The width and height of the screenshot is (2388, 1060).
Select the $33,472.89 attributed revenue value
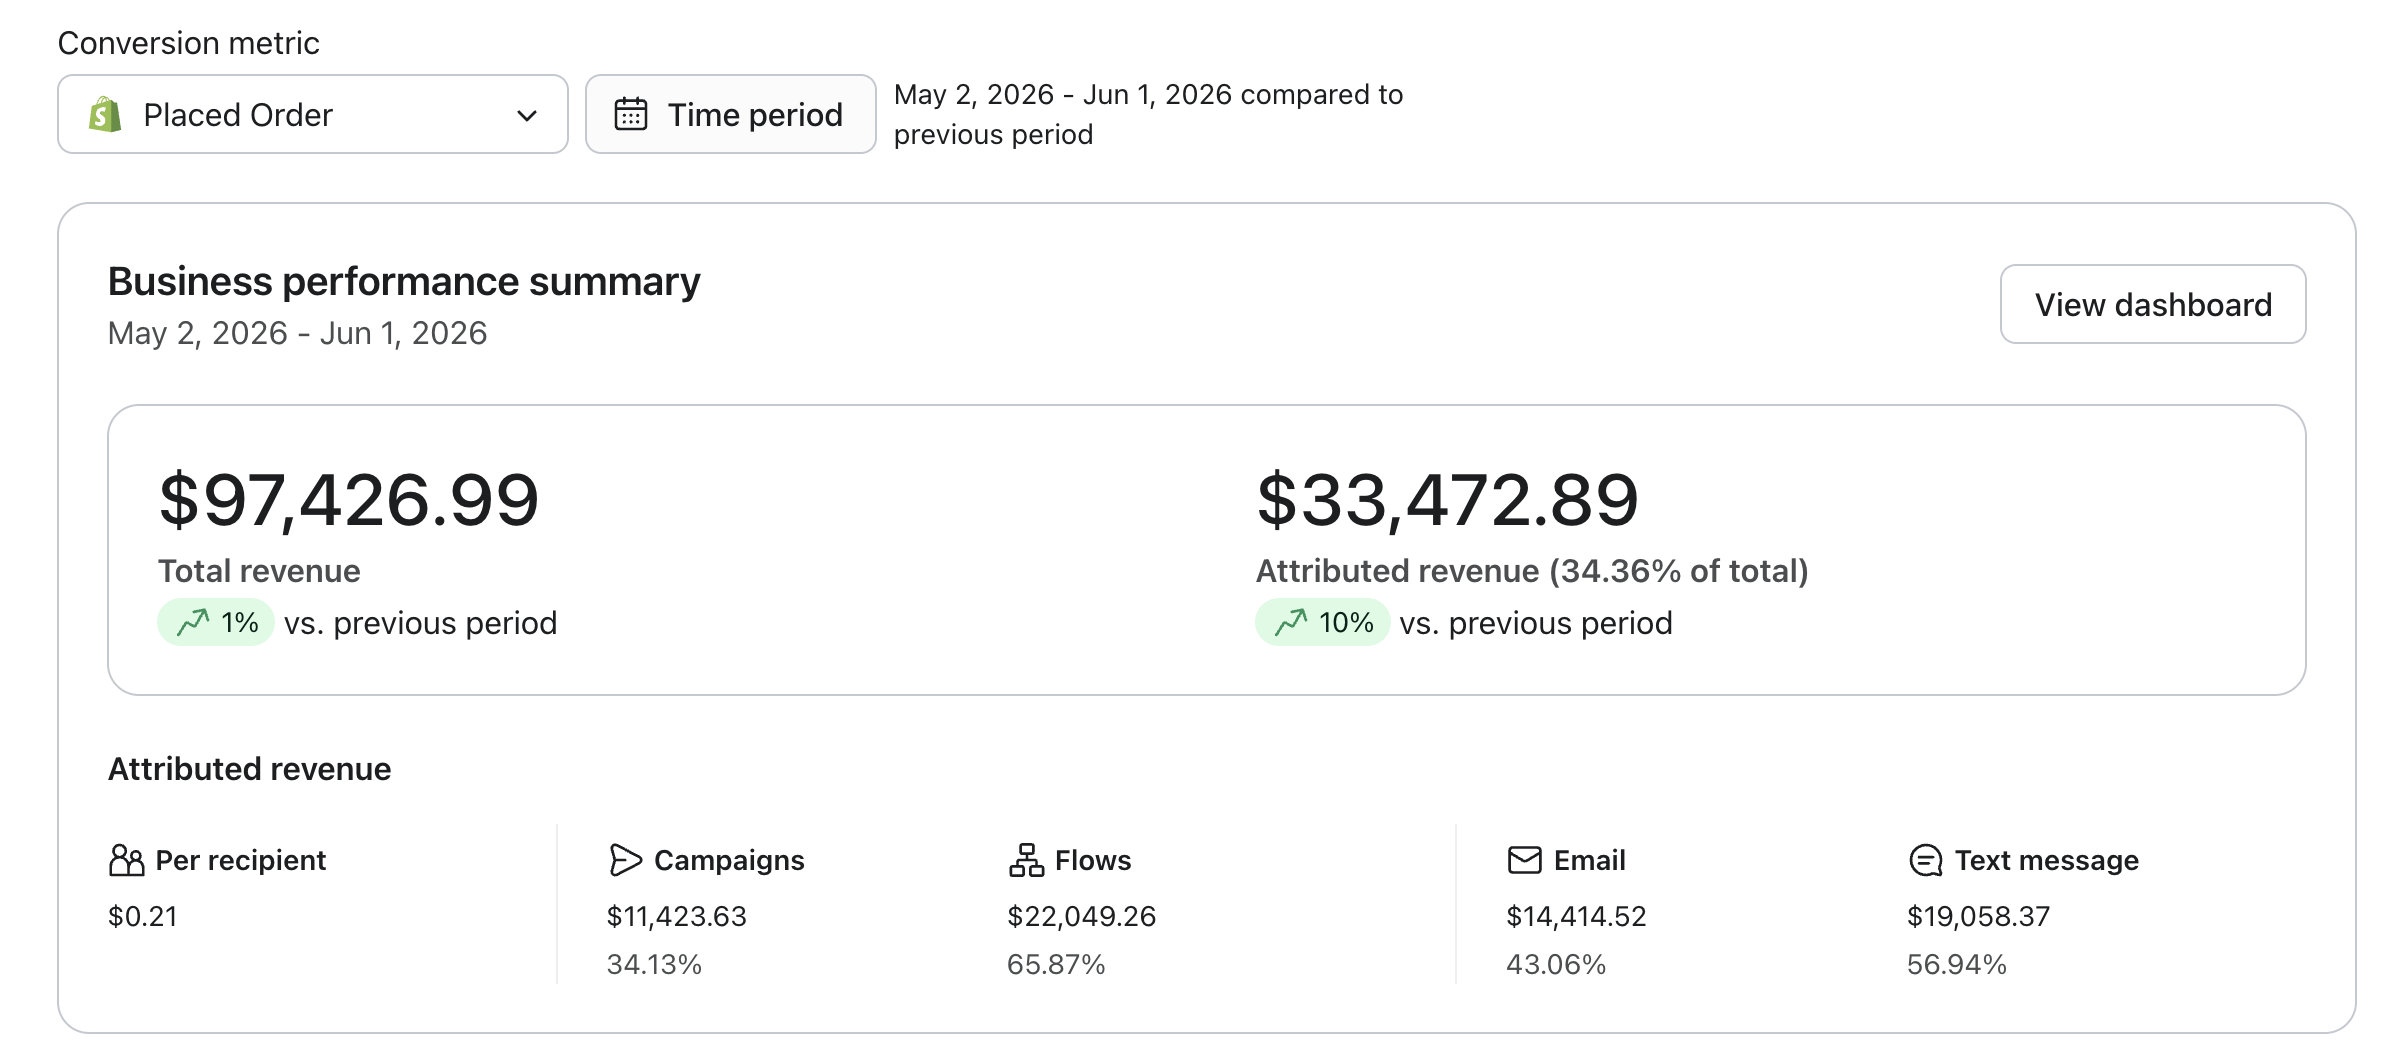1447,499
